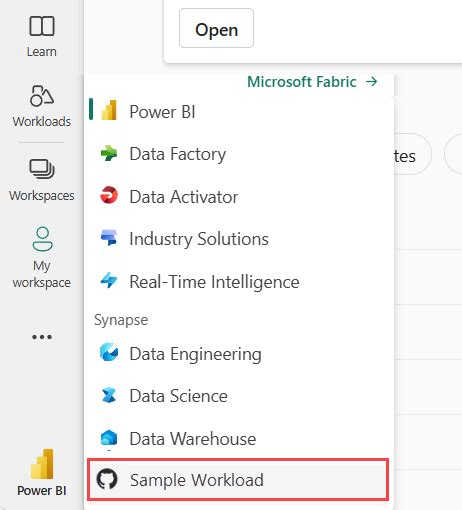Select Power BI from the list
This screenshot has height=510, width=462.
click(x=239, y=111)
